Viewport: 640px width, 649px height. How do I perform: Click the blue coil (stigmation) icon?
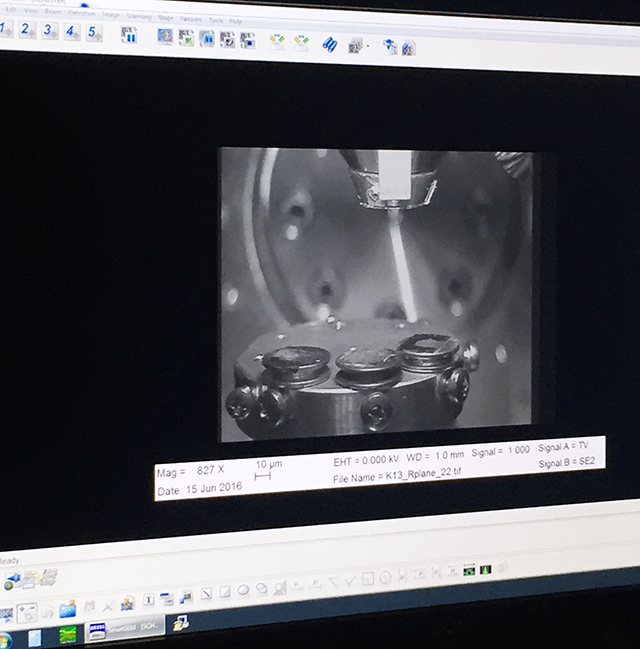(x=330, y=44)
